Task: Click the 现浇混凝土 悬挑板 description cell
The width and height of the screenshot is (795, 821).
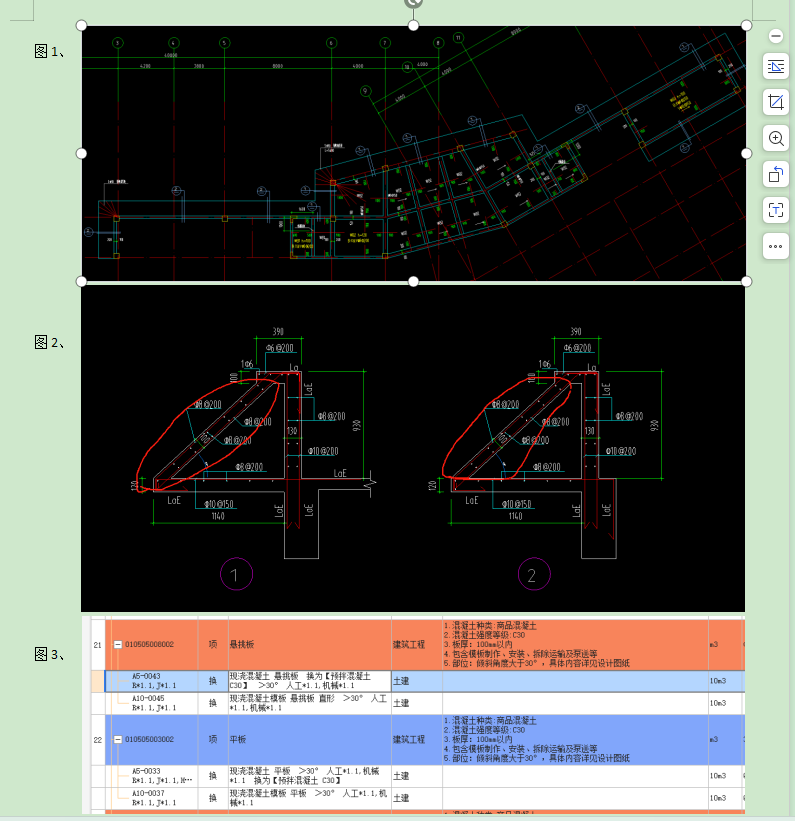Action: click(x=310, y=681)
